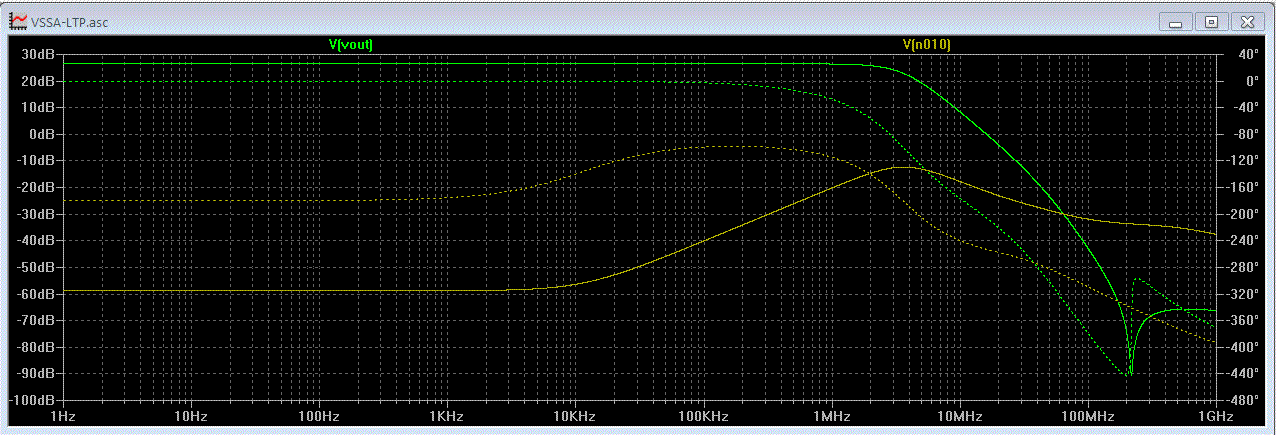
Task: Click the 10Hz frequency axis label
Action: [190, 415]
